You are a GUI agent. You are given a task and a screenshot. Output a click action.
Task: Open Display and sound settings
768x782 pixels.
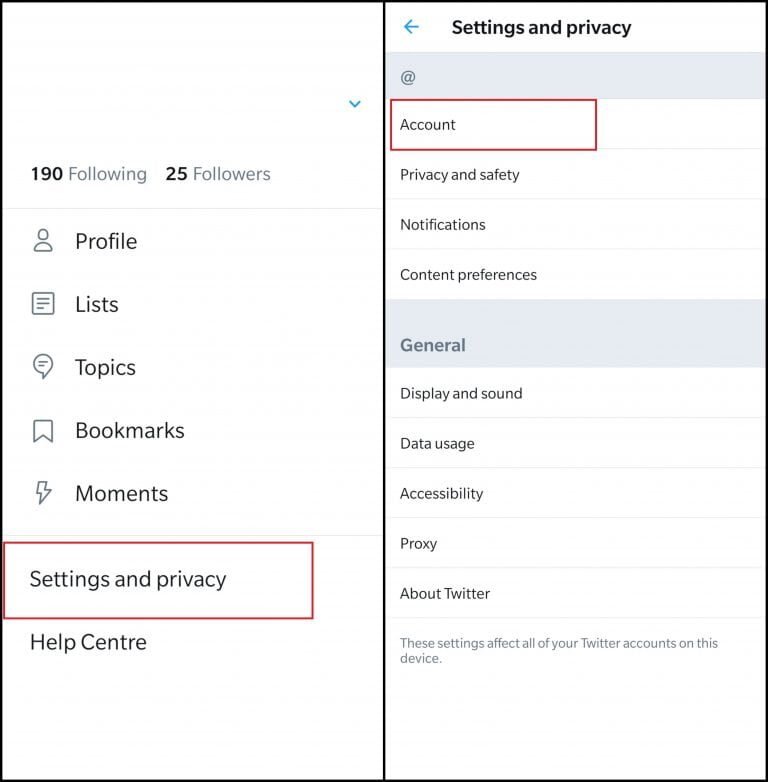pyautogui.click(x=461, y=394)
